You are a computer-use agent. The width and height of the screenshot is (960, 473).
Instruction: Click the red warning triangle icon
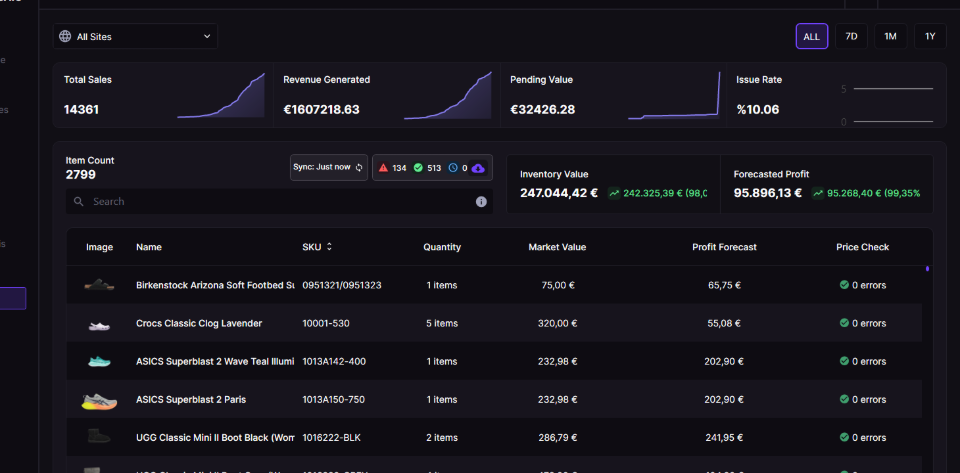coord(383,168)
